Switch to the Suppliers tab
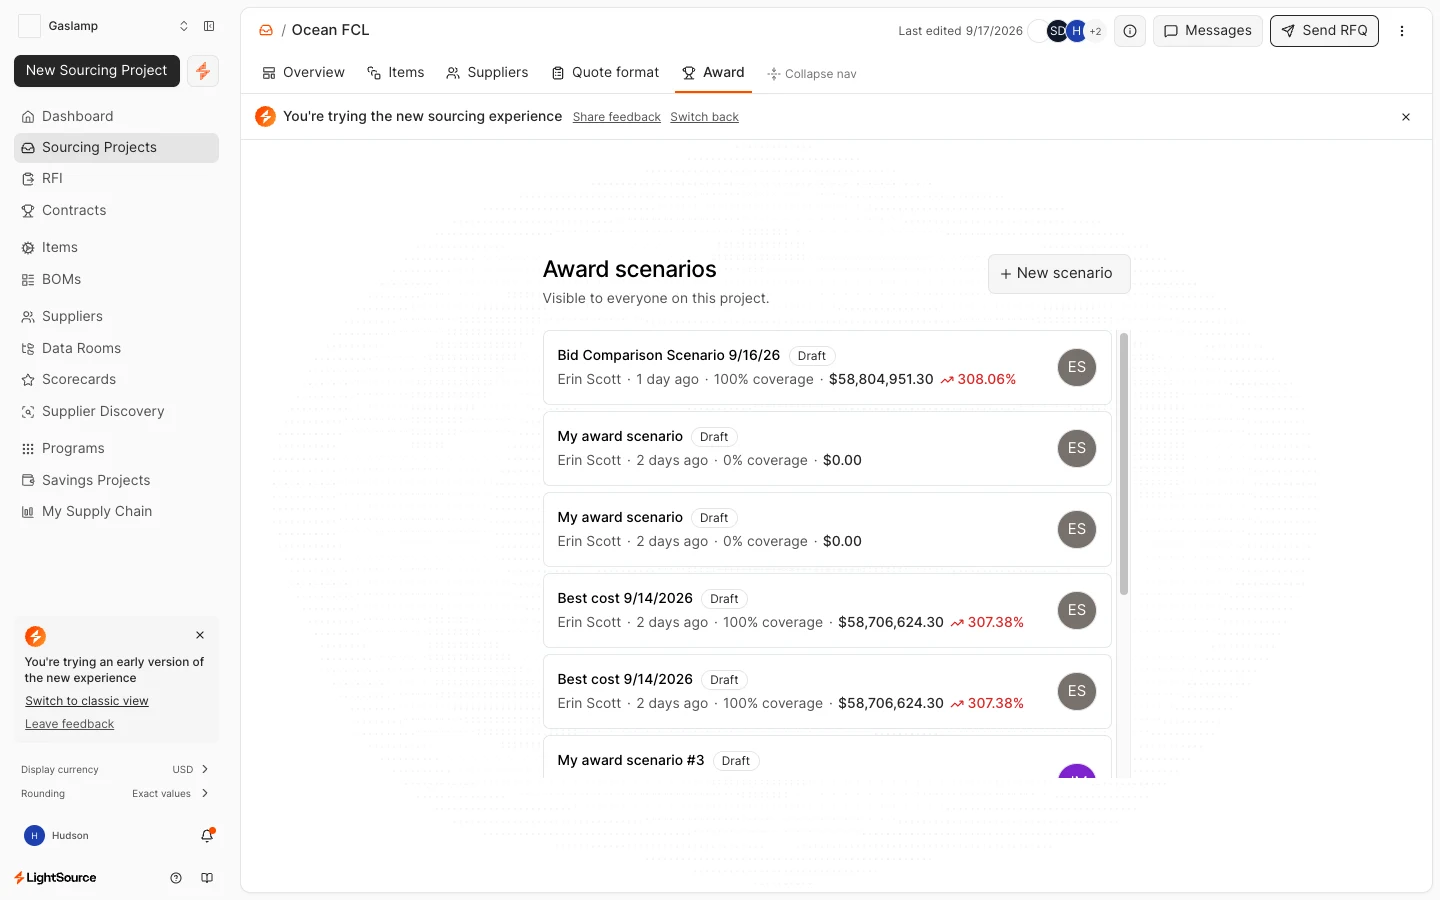The image size is (1440, 900). (487, 73)
